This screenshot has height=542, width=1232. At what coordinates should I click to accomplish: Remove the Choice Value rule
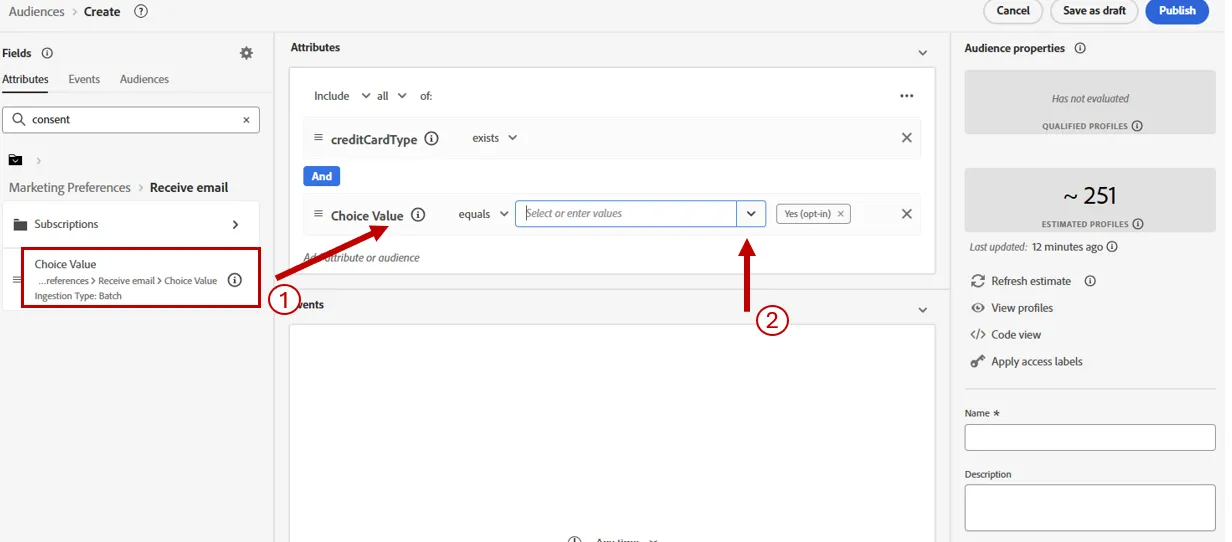coord(907,213)
